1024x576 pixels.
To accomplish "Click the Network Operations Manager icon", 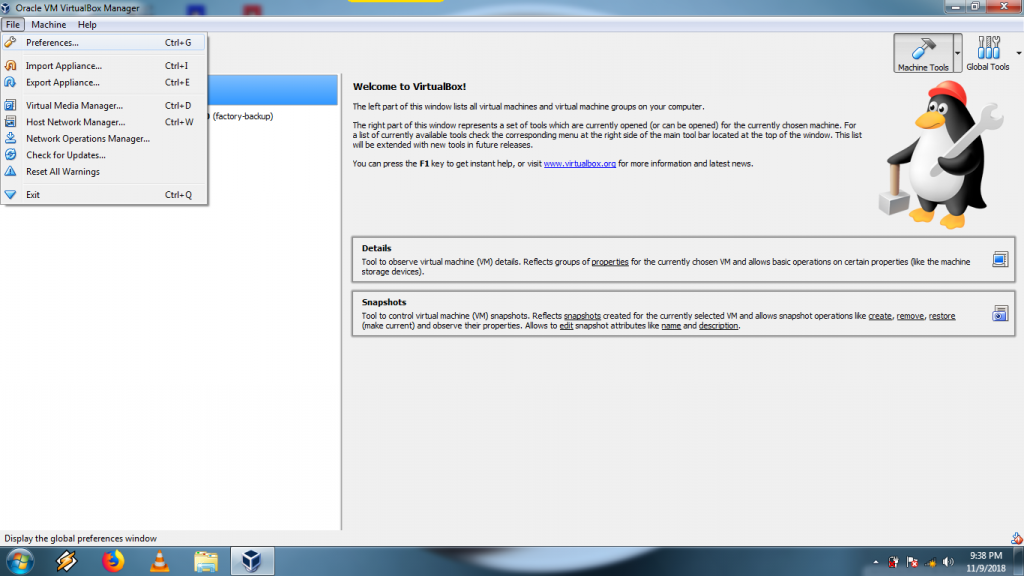I will (10, 138).
